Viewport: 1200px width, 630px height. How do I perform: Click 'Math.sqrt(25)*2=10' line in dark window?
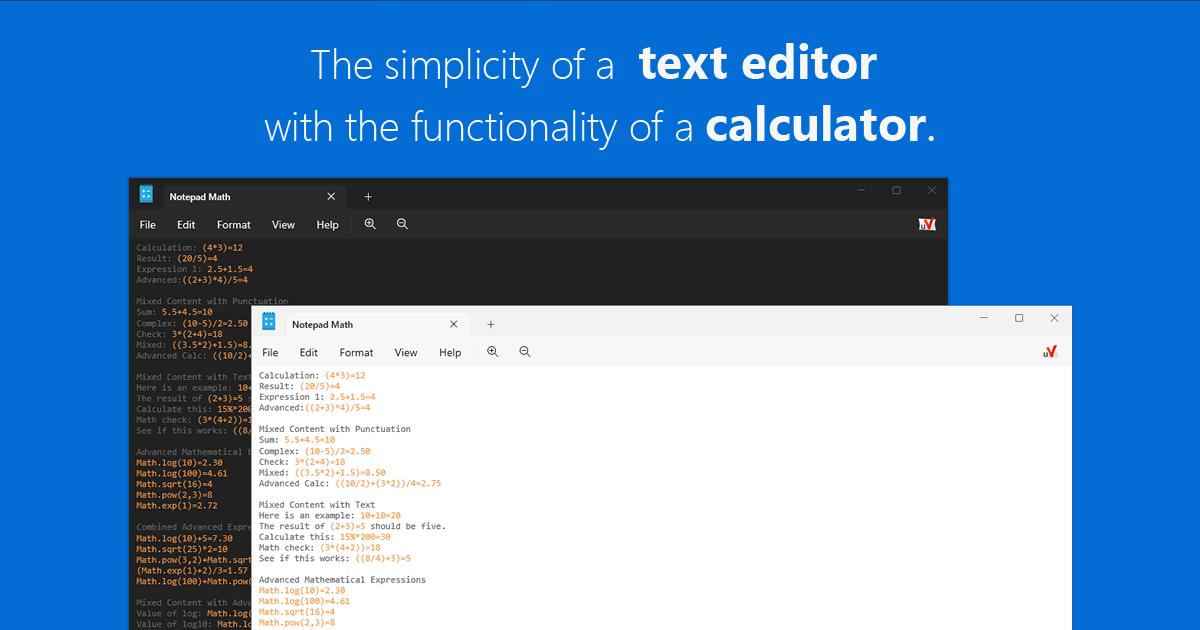pos(182,549)
